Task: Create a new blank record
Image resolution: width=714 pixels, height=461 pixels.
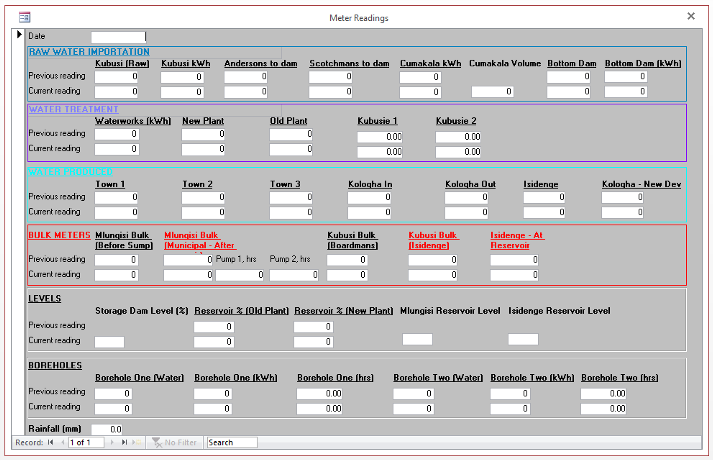Action: click(137, 442)
